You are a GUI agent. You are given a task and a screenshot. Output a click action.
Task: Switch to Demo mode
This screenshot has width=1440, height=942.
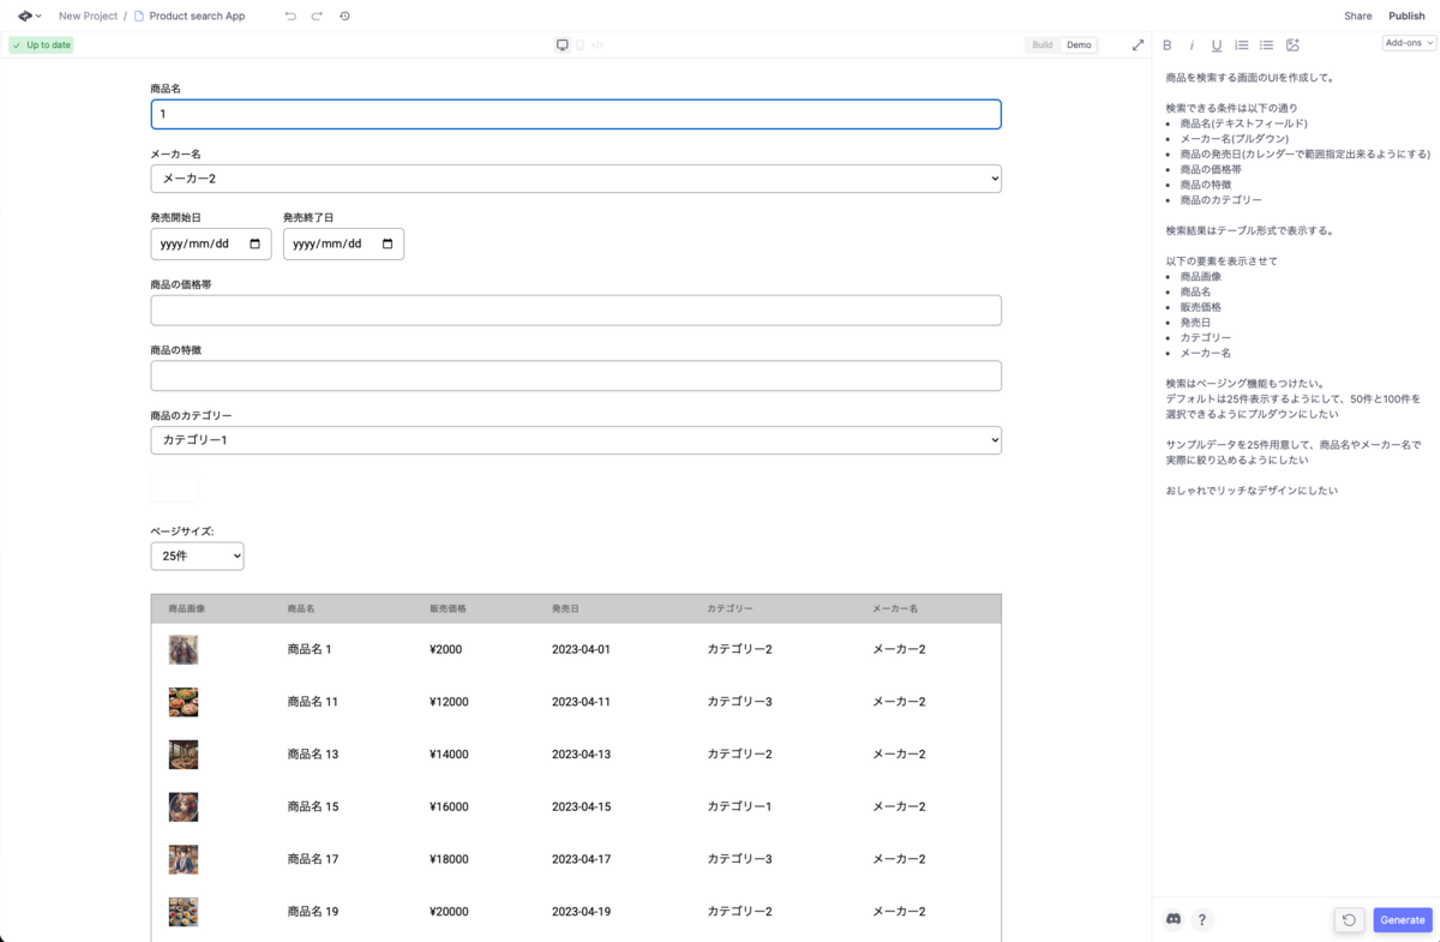[x=1079, y=45]
